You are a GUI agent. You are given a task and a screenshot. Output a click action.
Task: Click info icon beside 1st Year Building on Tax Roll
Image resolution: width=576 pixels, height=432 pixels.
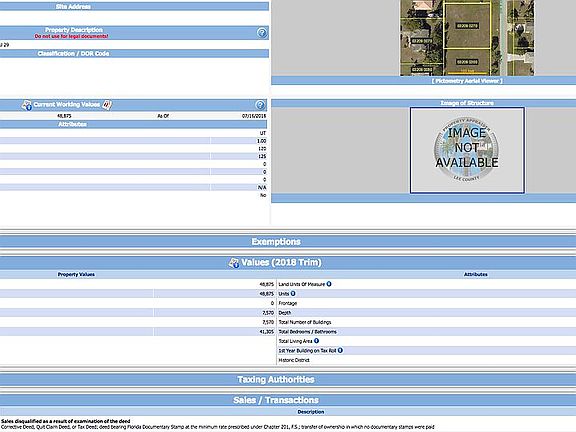click(340, 350)
